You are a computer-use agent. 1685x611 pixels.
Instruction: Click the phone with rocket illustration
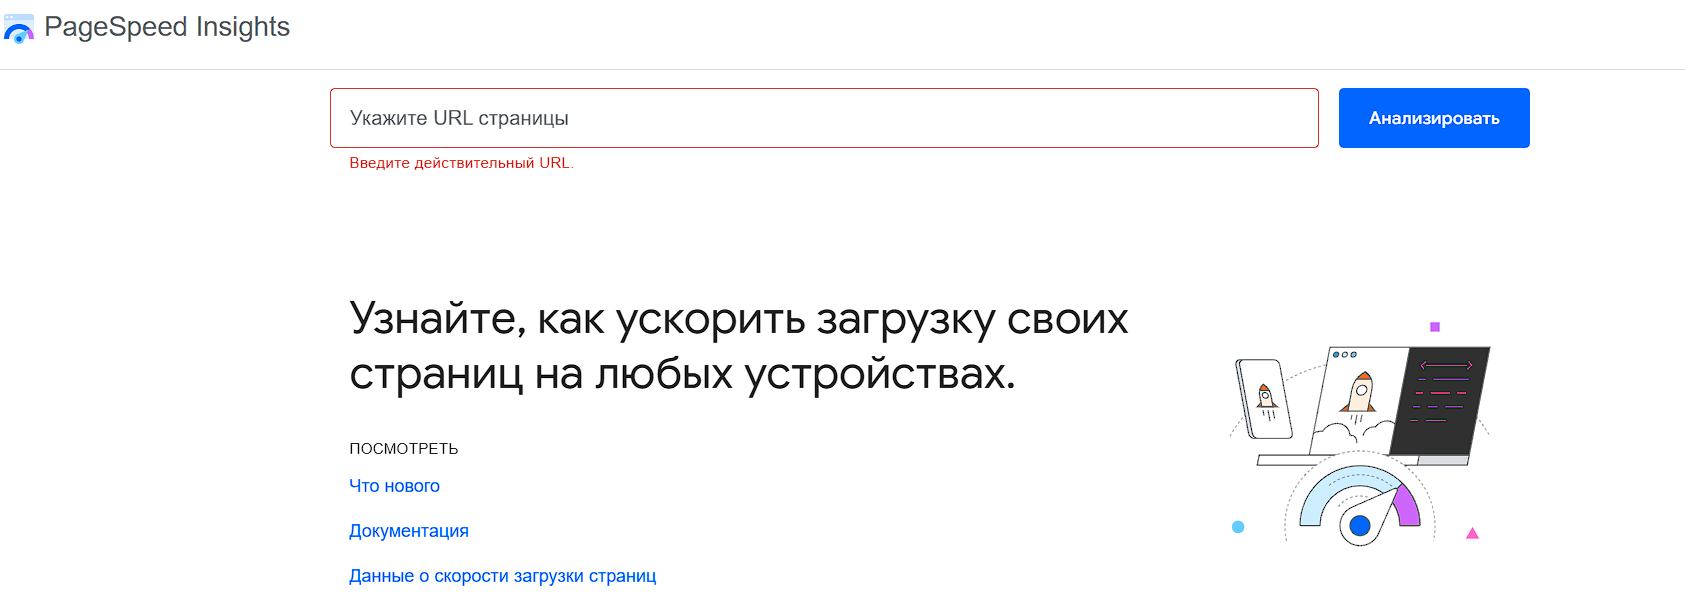[1264, 399]
